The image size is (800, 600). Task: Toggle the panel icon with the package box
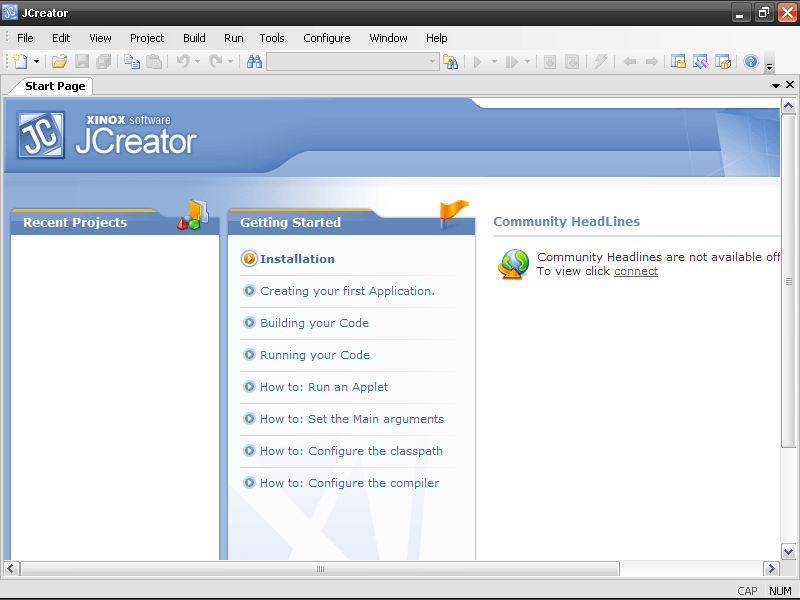(723, 62)
